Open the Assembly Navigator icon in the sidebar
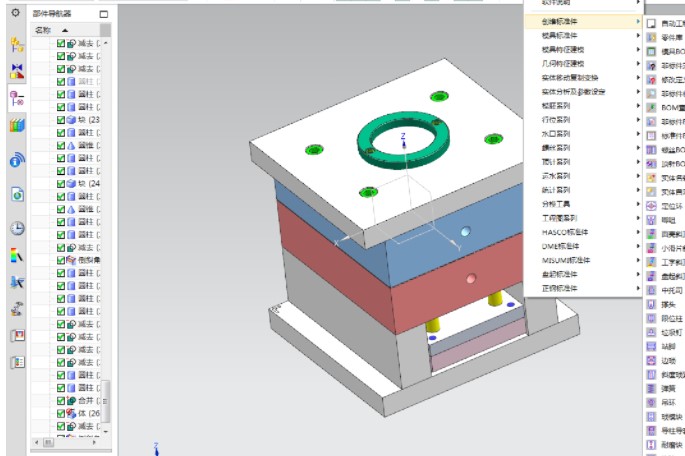The width and height of the screenshot is (685, 456). (x=17, y=44)
